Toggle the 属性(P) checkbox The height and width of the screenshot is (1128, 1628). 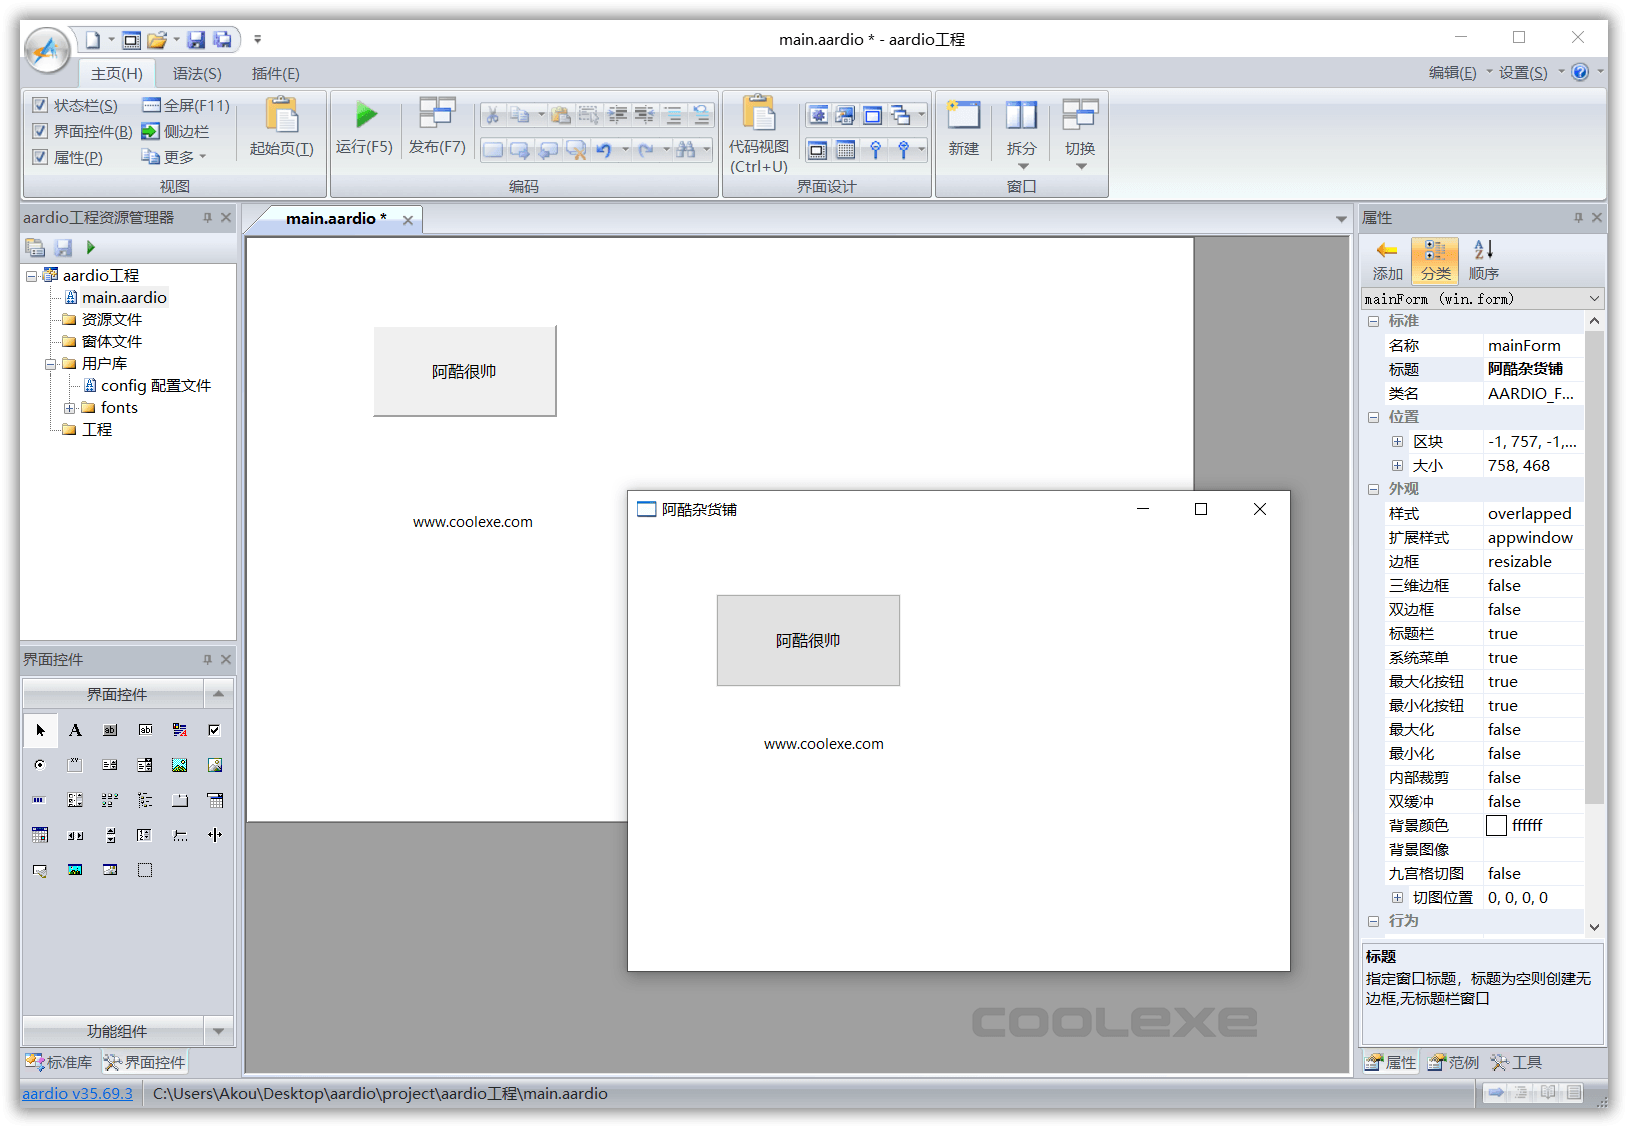point(40,156)
